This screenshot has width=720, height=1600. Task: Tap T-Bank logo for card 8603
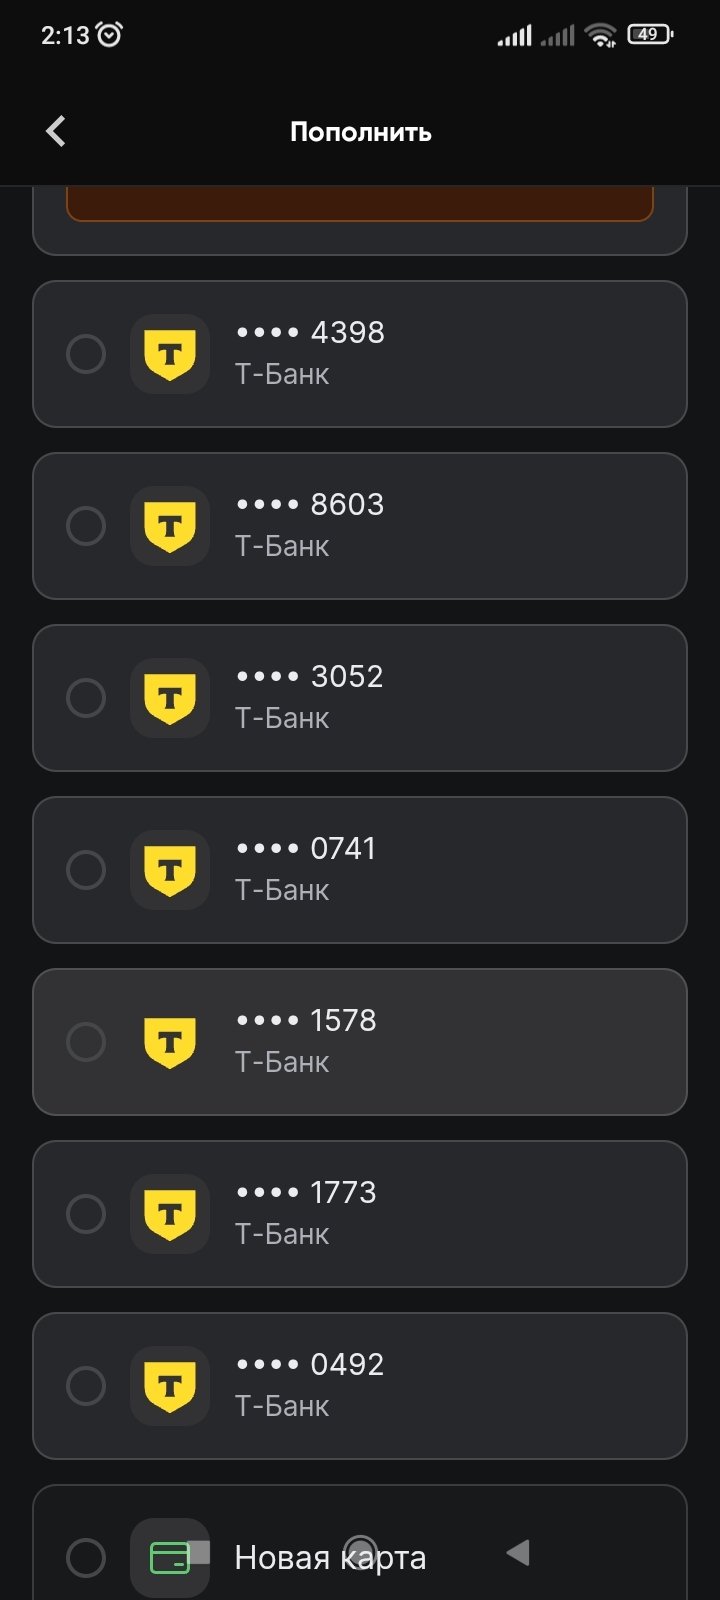(x=170, y=526)
